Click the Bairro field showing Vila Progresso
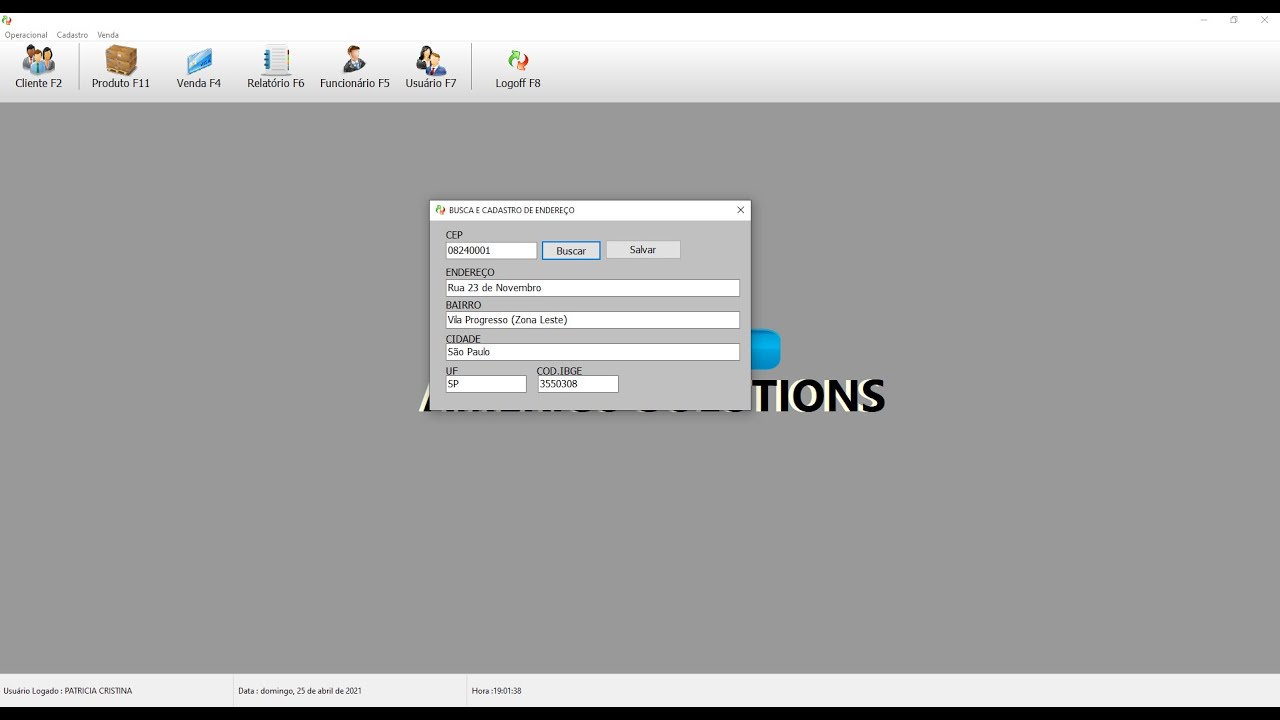Screen dimensions: 1280x720 coord(593,320)
